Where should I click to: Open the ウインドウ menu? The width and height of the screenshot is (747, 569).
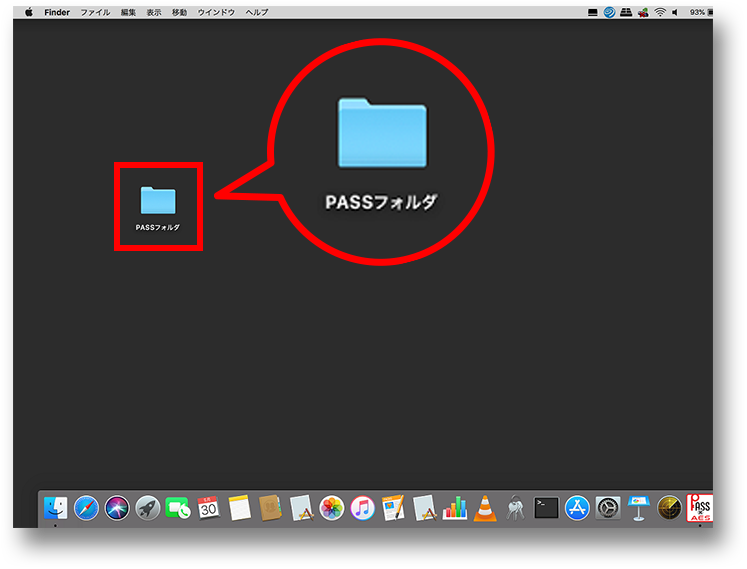point(216,12)
